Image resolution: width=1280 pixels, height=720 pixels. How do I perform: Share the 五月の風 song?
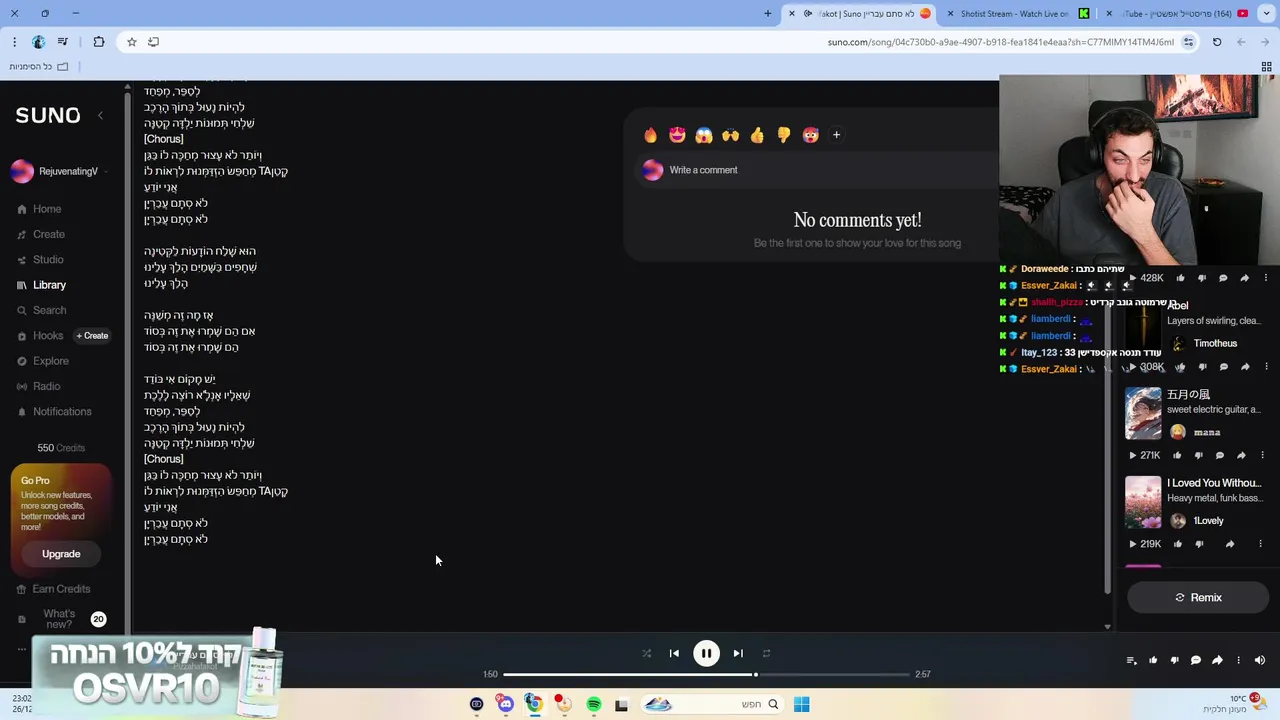(x=1241, y=455)
